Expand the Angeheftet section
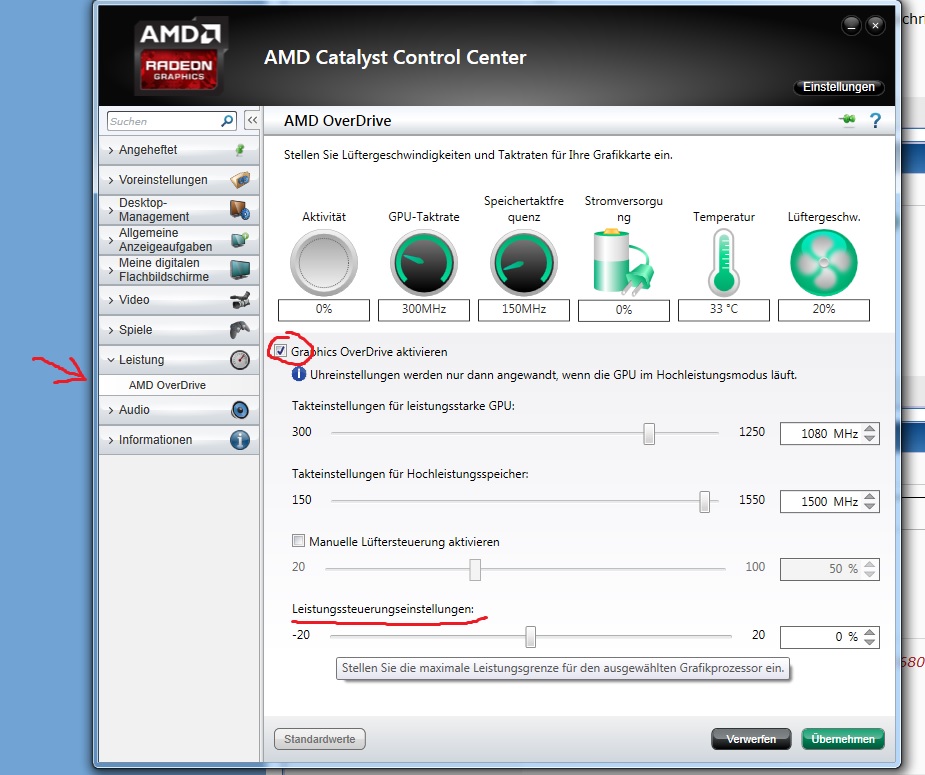The width and height of the screenshot is (925, 775). [x=111, y=150]
